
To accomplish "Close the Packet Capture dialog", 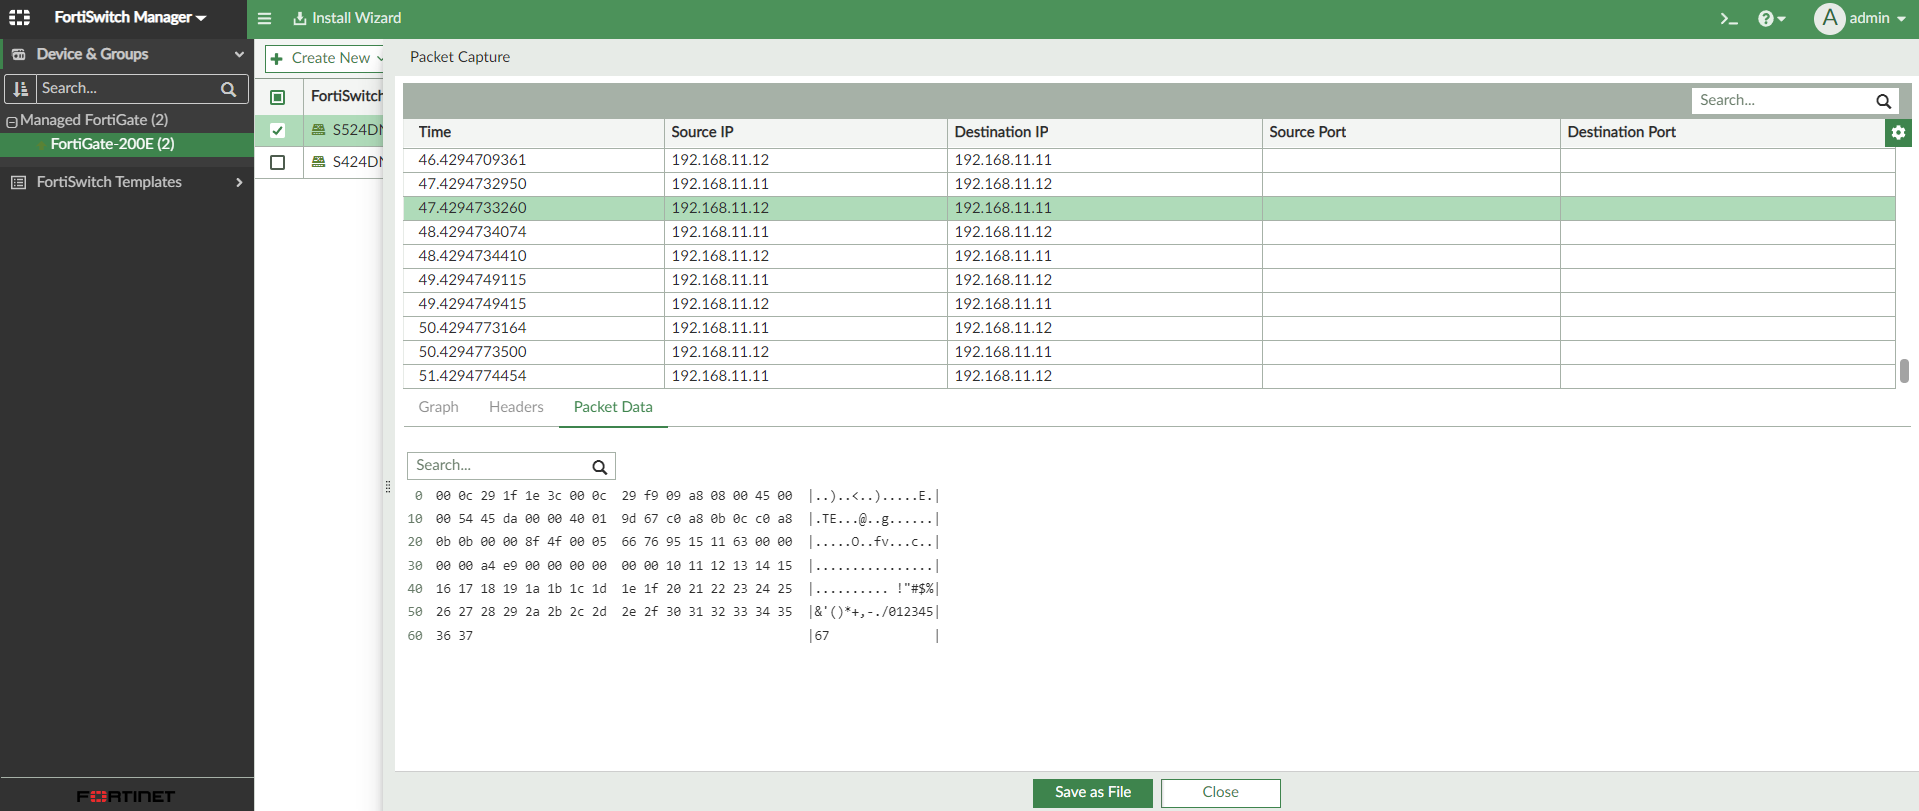I will pos(1220,792).
